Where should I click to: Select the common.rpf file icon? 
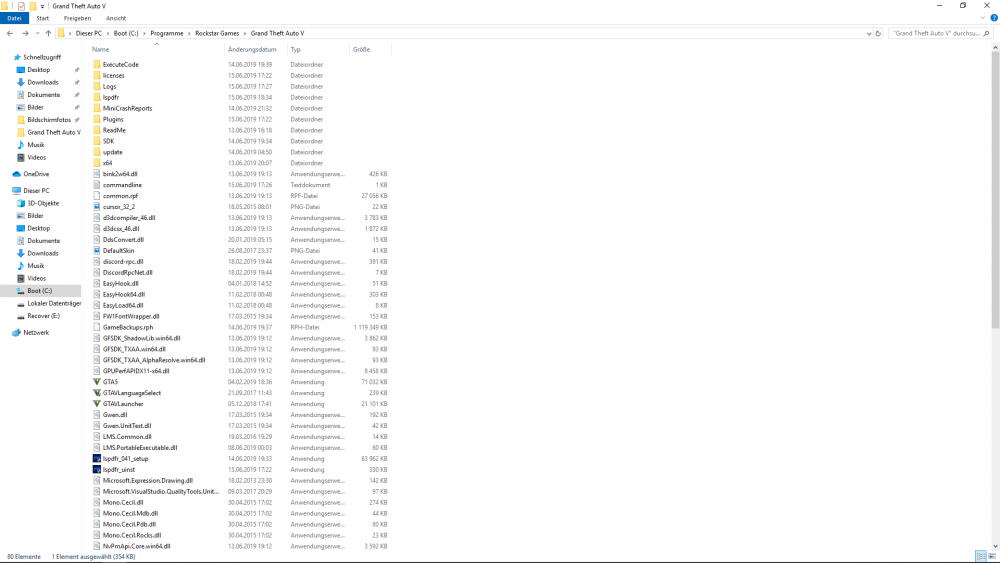97,196
